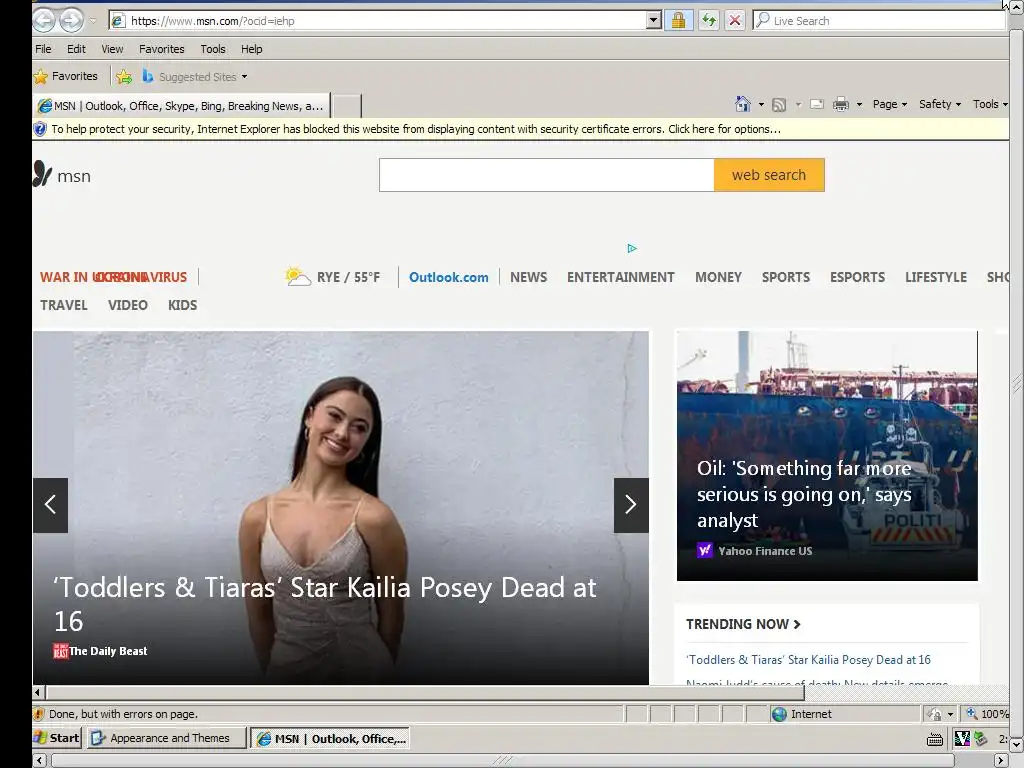Open the recent pages dropdown arrow

point(93,21)
